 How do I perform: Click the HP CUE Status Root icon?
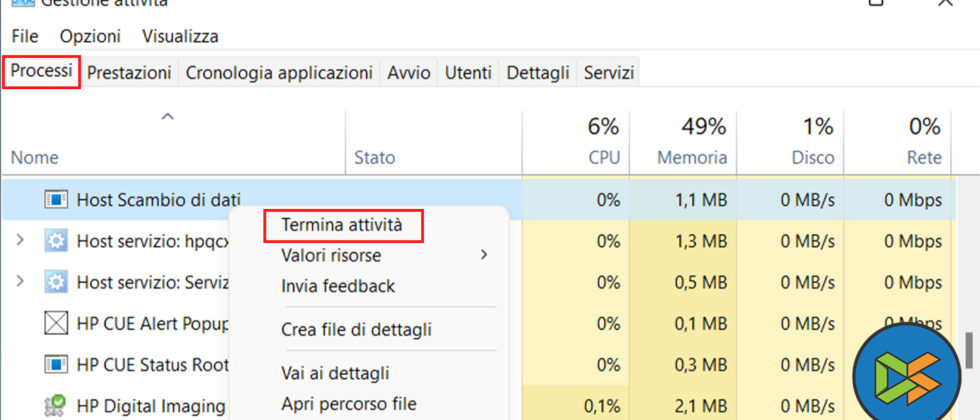coord(55,365)
